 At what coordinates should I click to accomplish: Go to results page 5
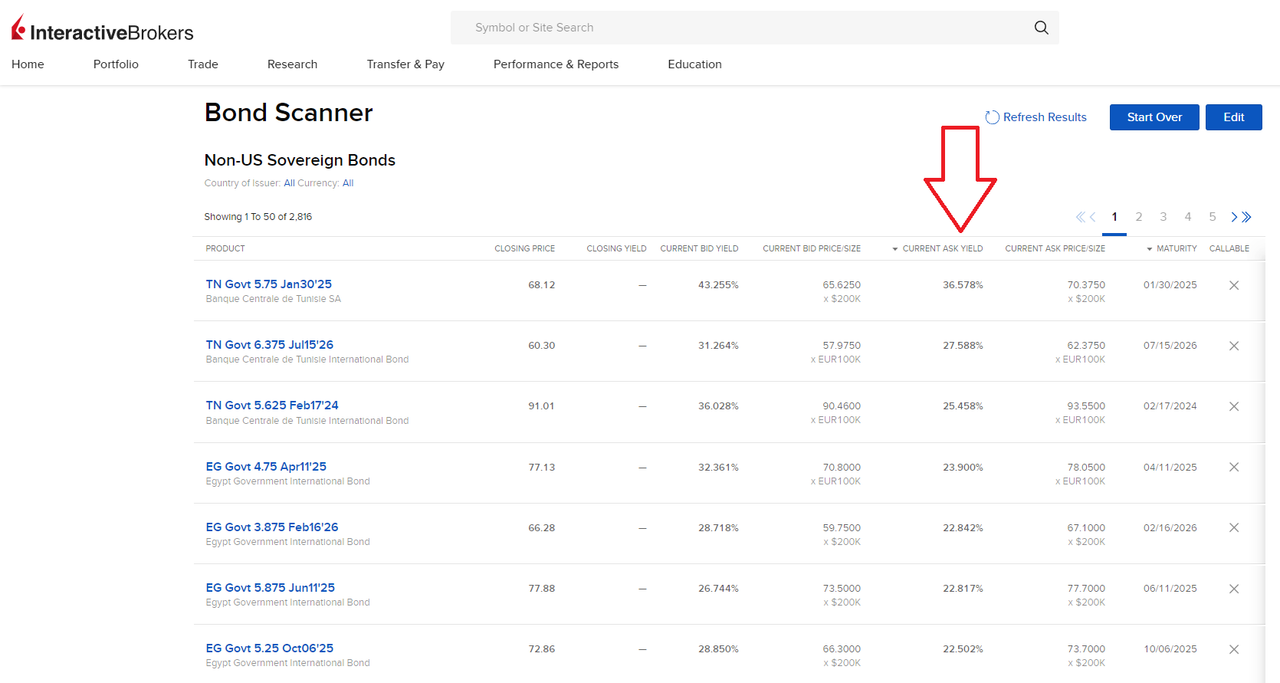coord(1212,217)
